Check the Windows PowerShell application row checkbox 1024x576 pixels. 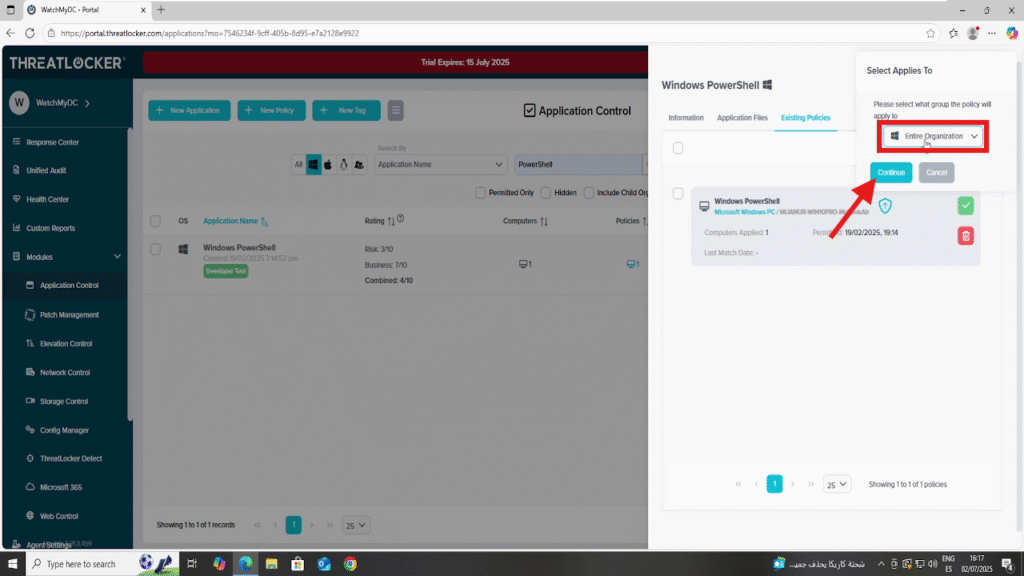[155, 249]
